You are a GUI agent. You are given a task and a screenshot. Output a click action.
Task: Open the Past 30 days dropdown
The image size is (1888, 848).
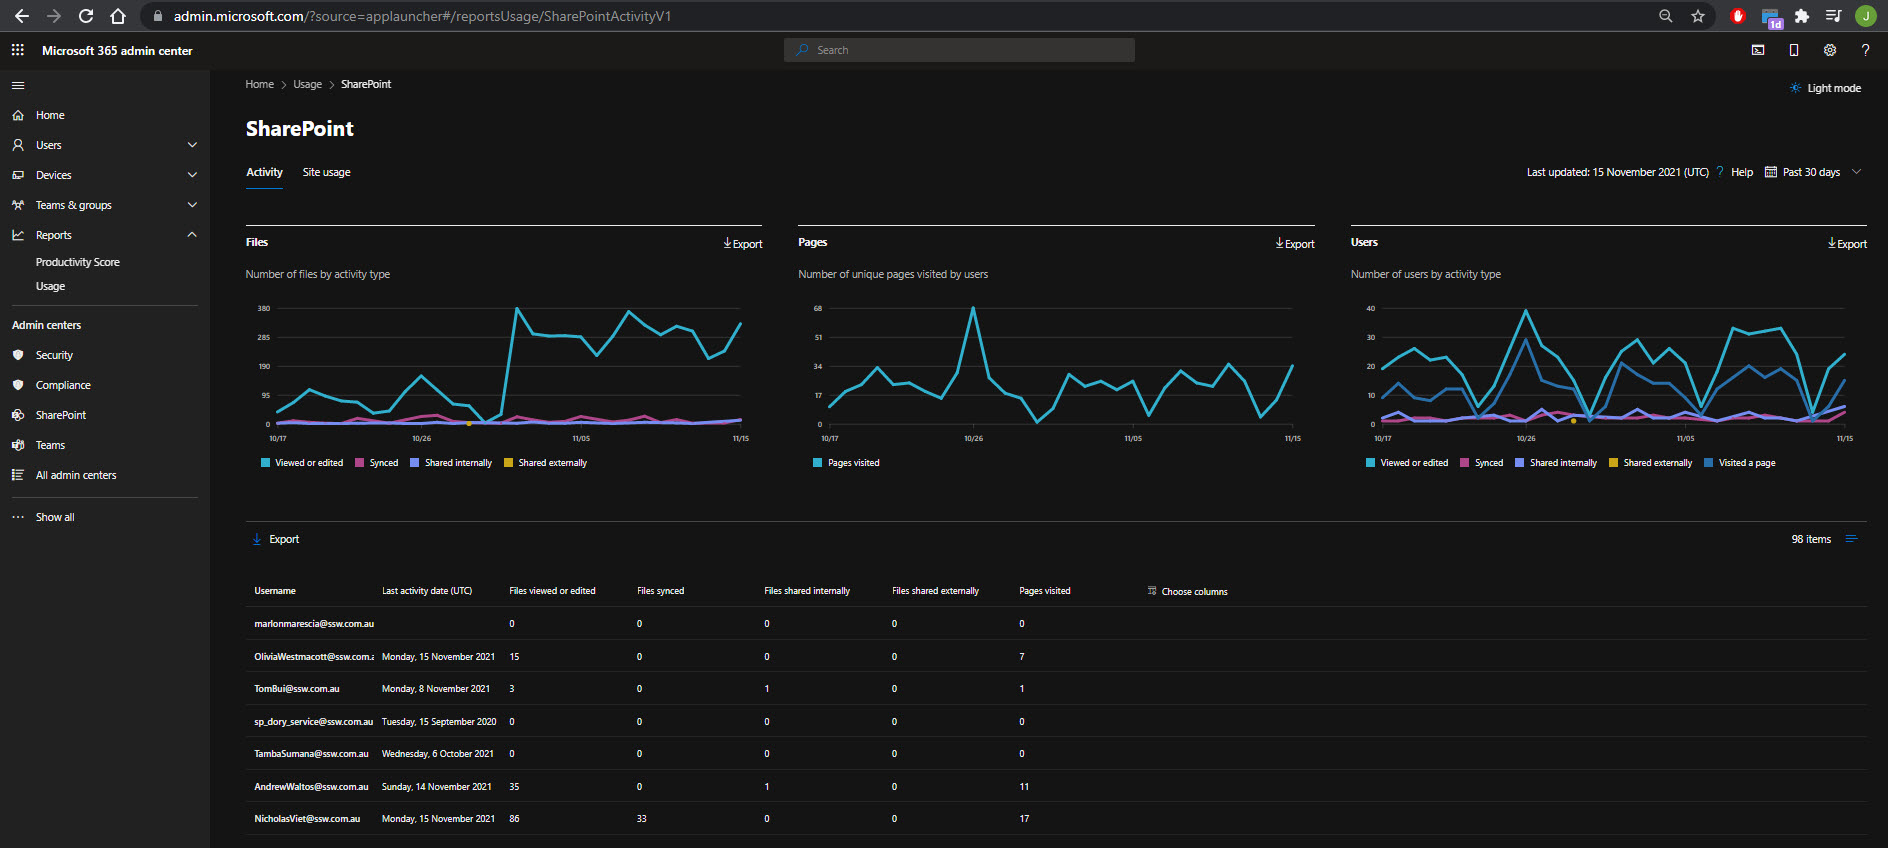(x=1812, y=172)
